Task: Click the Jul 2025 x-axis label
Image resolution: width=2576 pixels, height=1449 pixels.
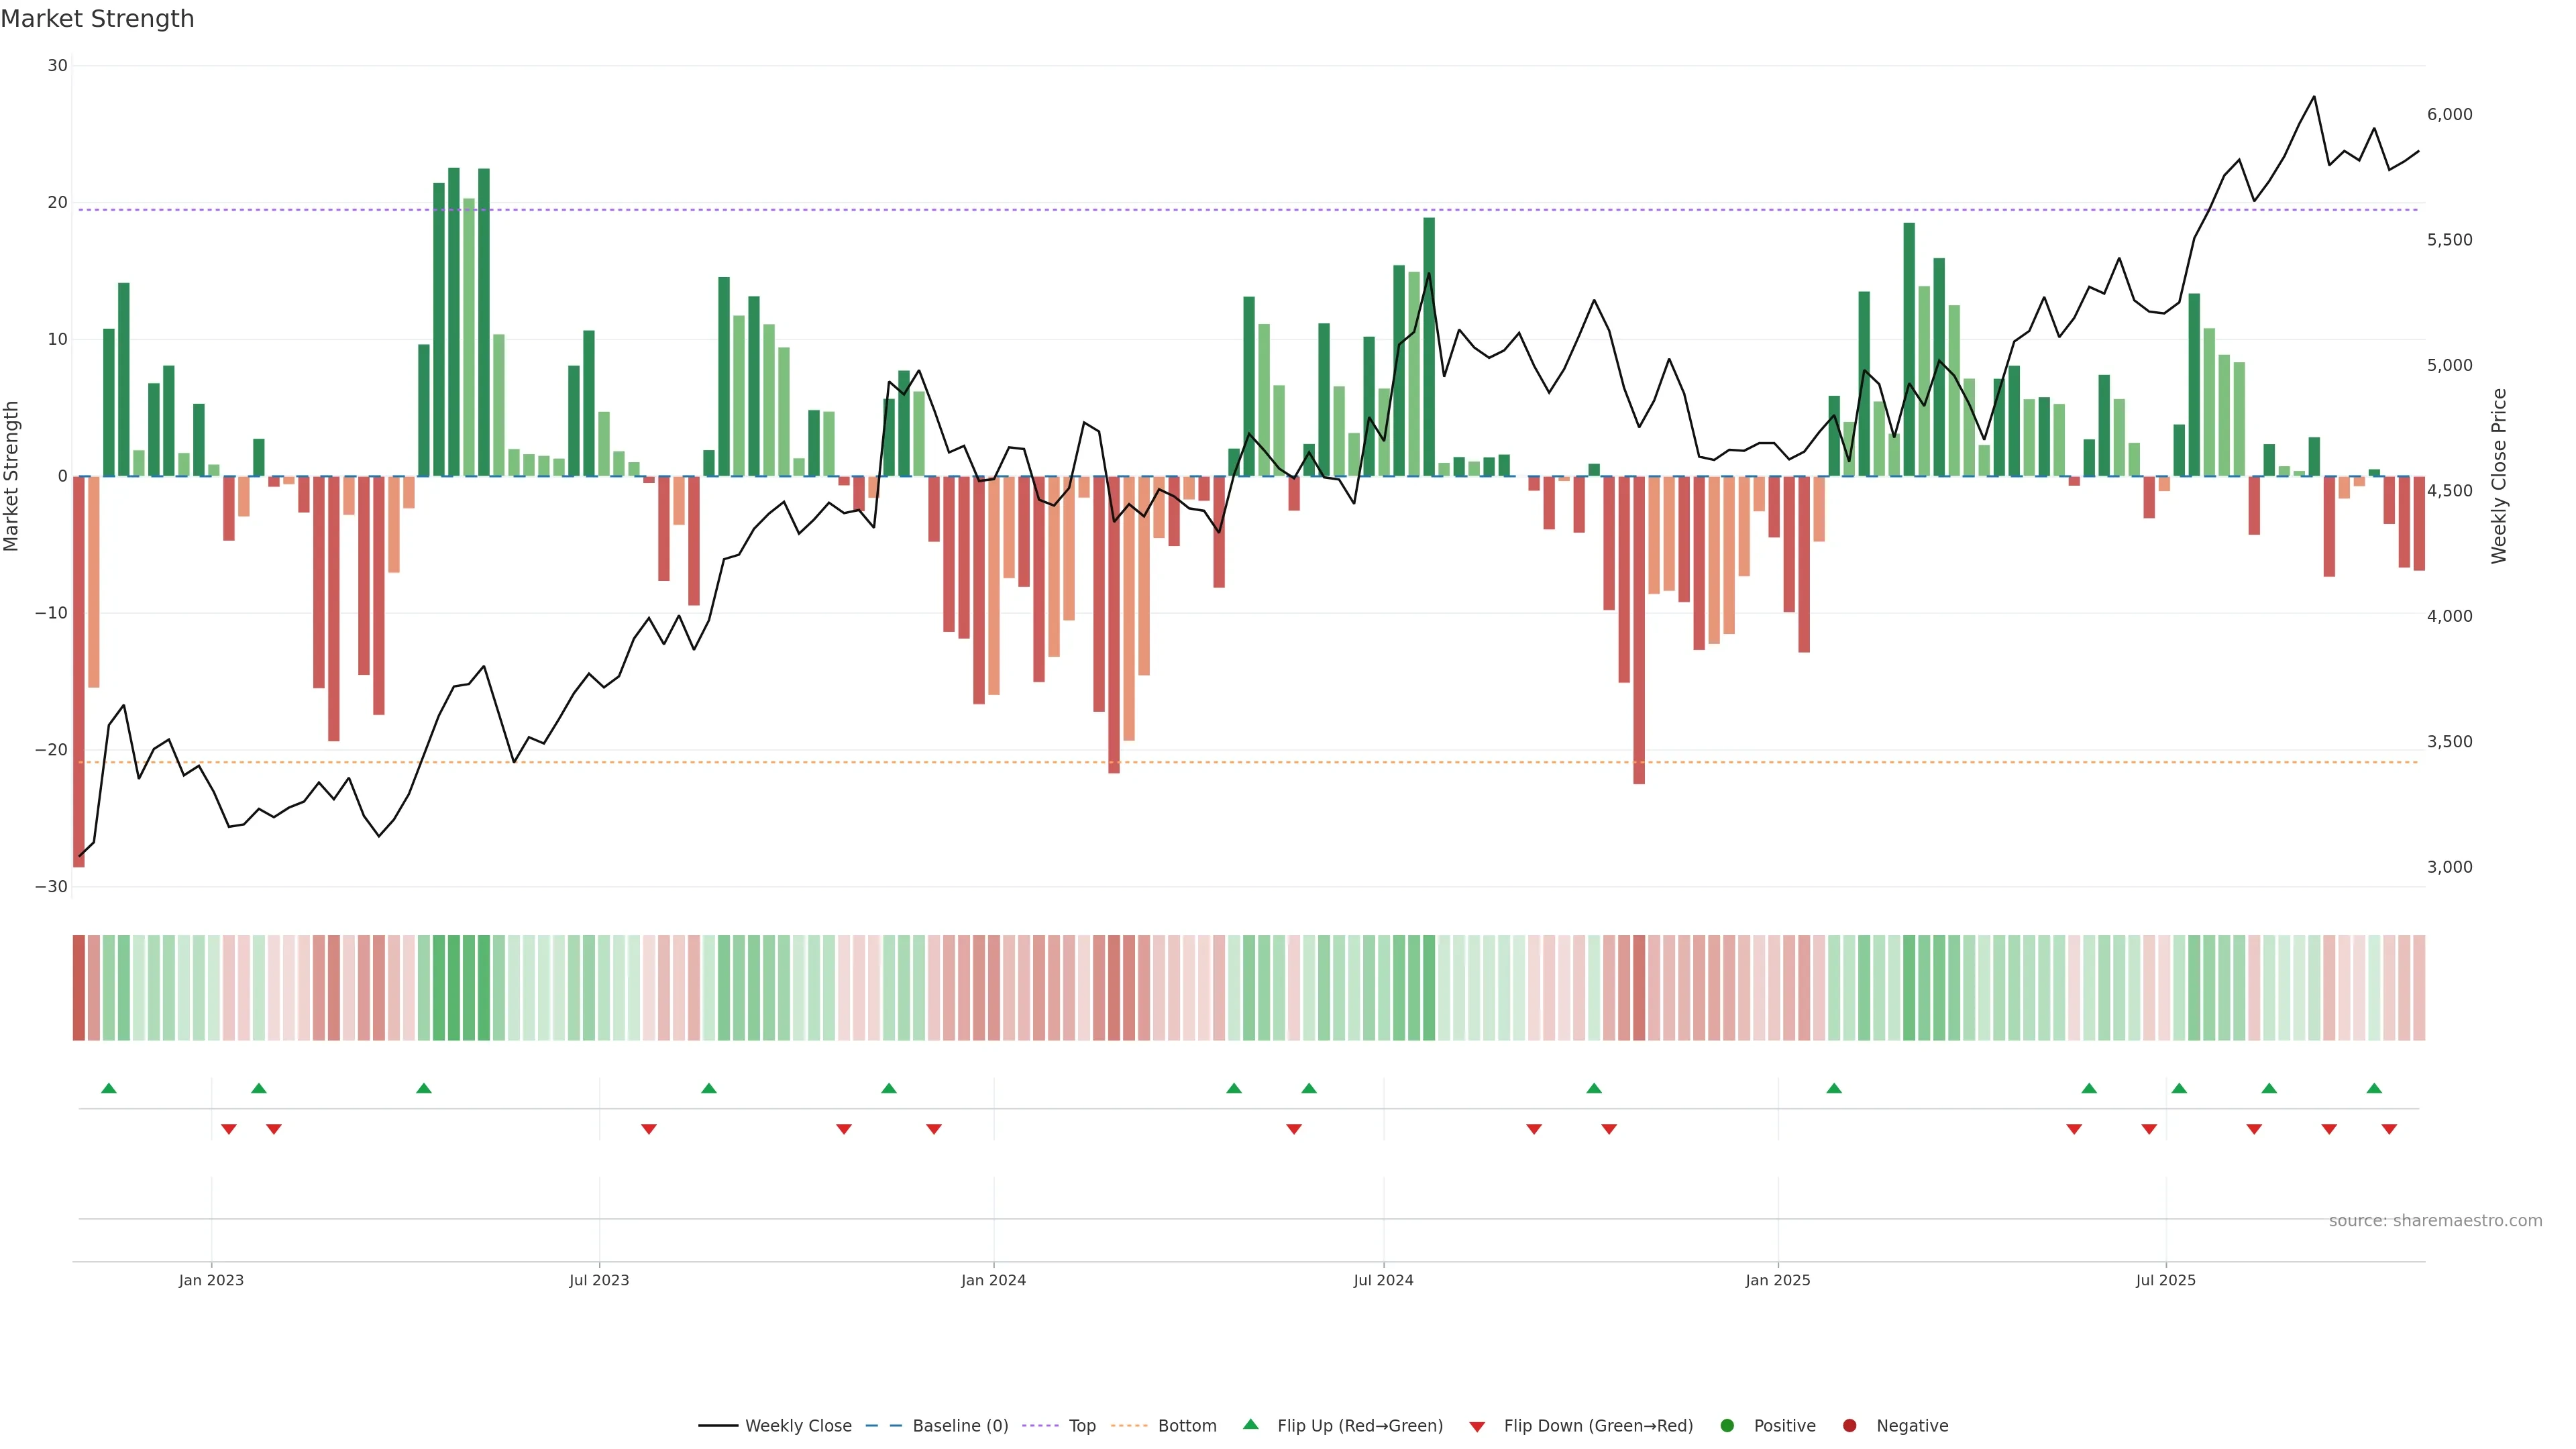Action: 2165,1280
